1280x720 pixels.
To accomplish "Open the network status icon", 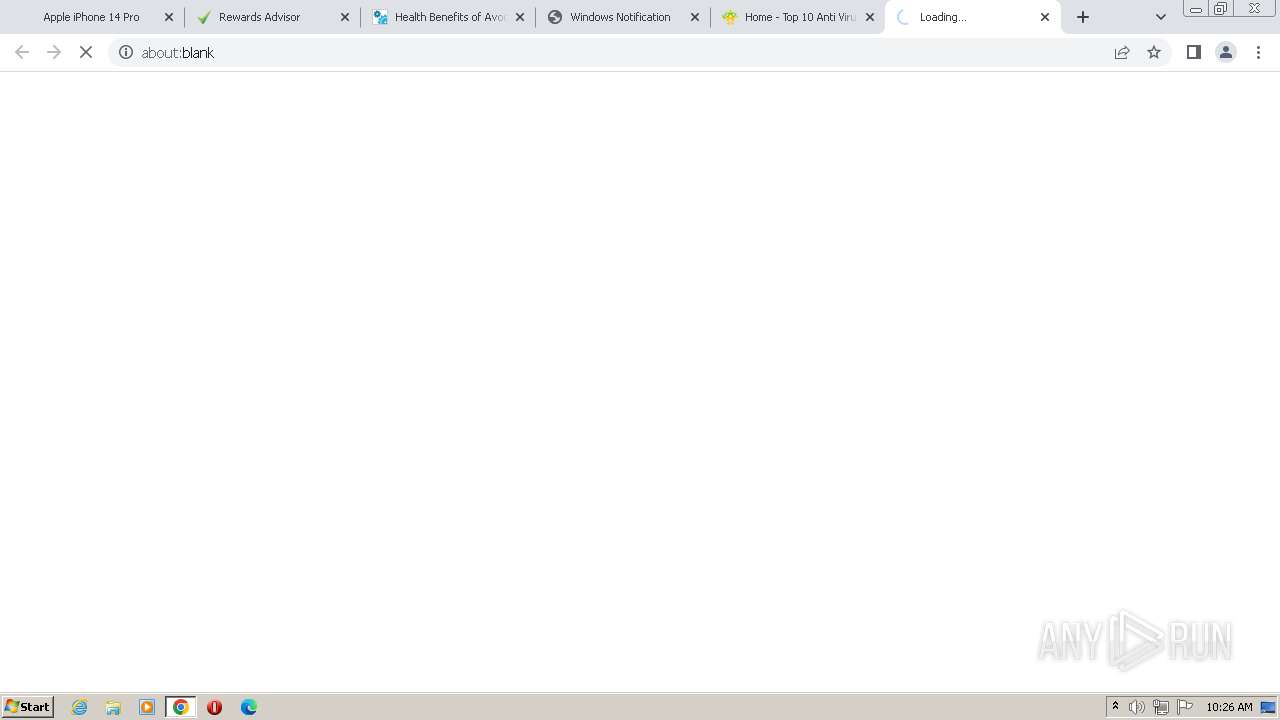I will click(x=1161, y=707).
